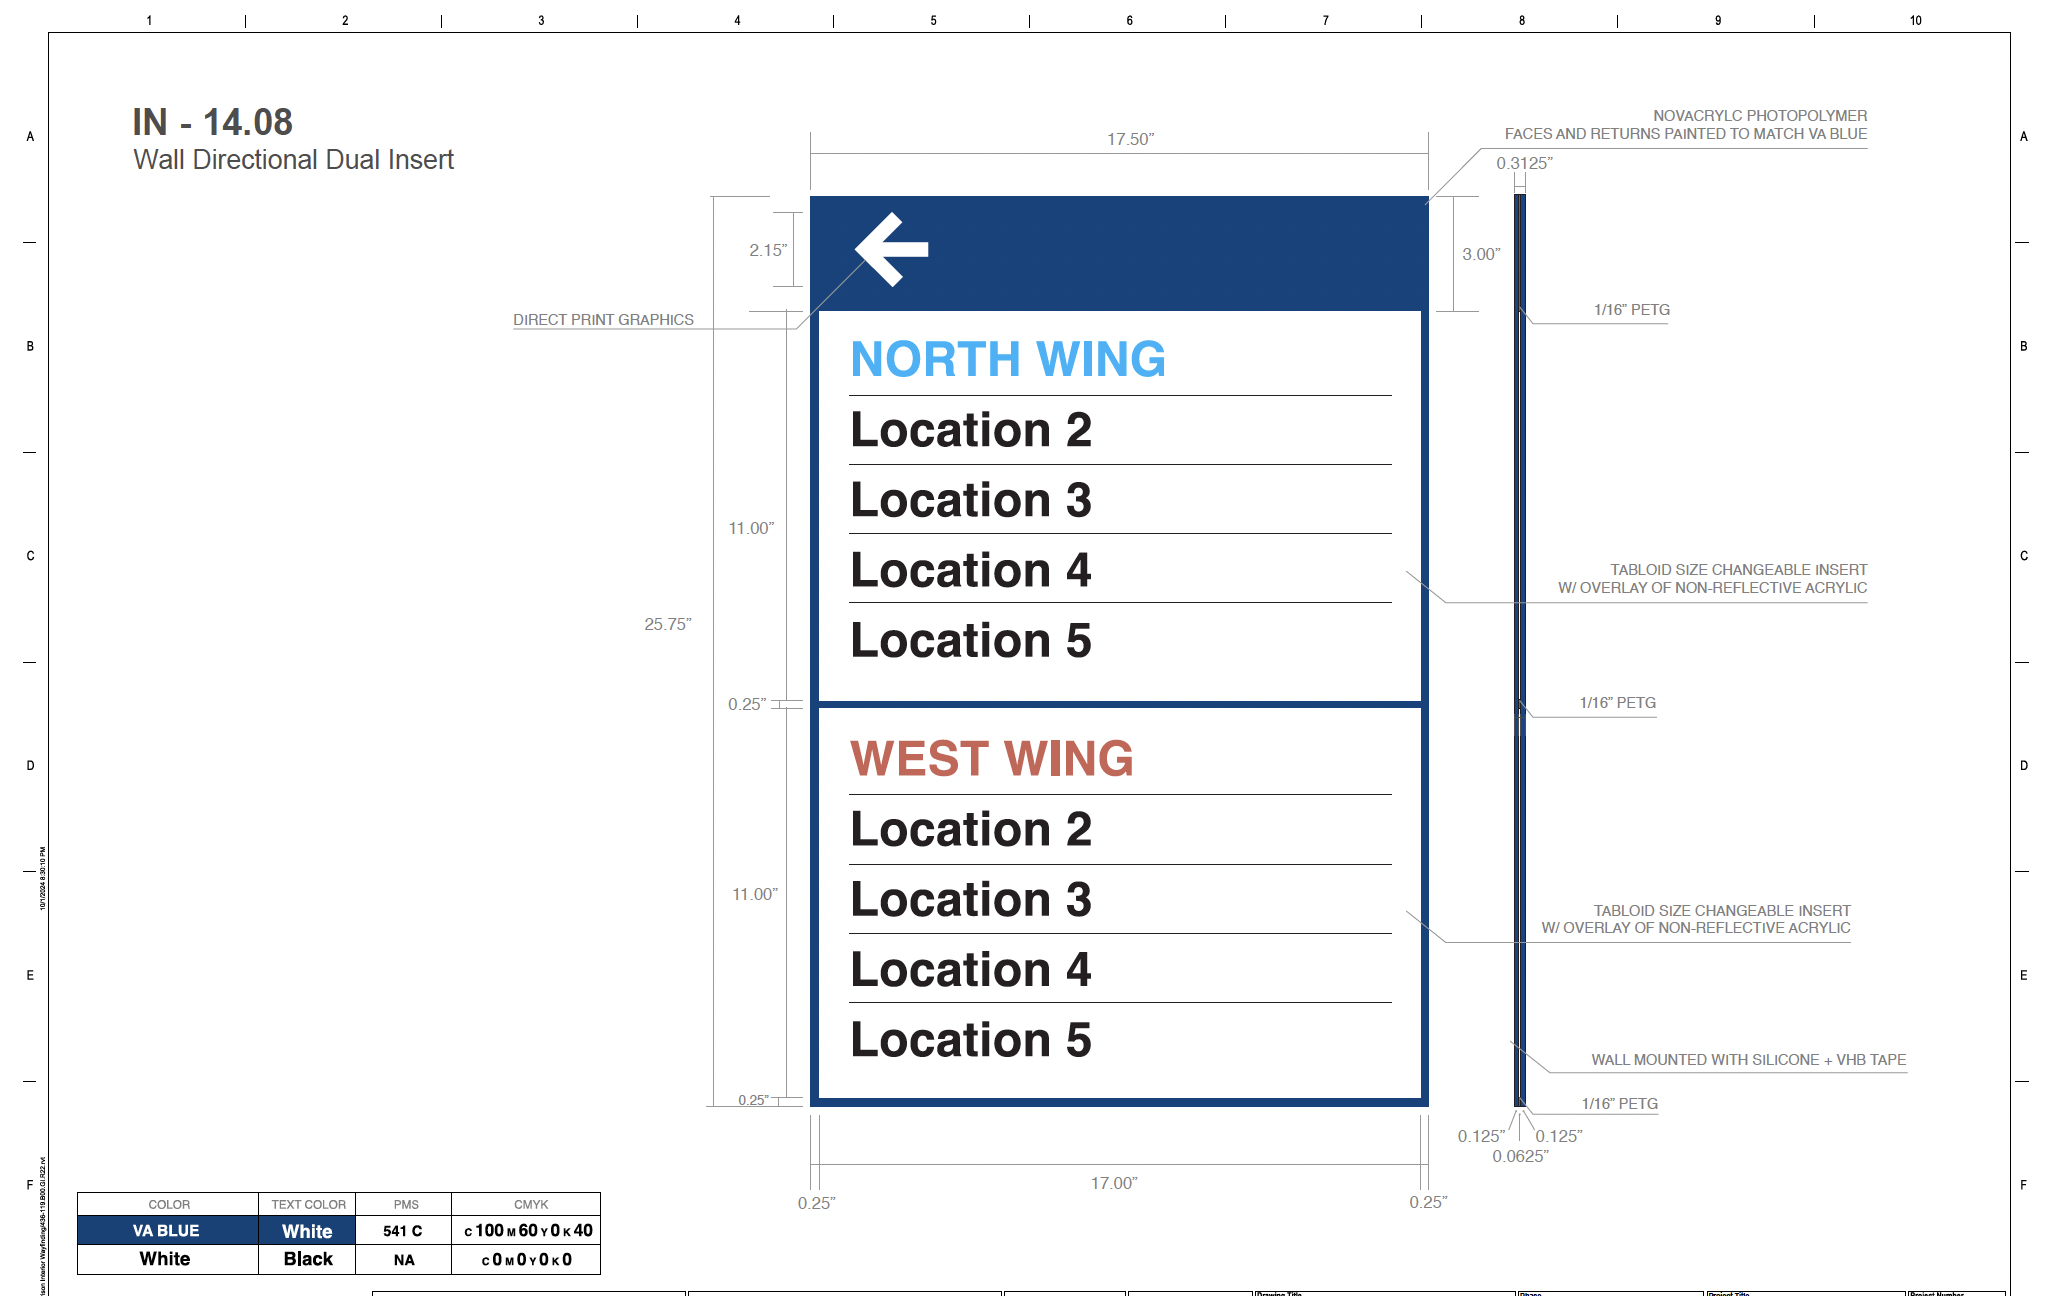This screenshot has height=1296, width=2046.
Task: Click the white left arrow on the sign header
Action: tap(891, 250)
